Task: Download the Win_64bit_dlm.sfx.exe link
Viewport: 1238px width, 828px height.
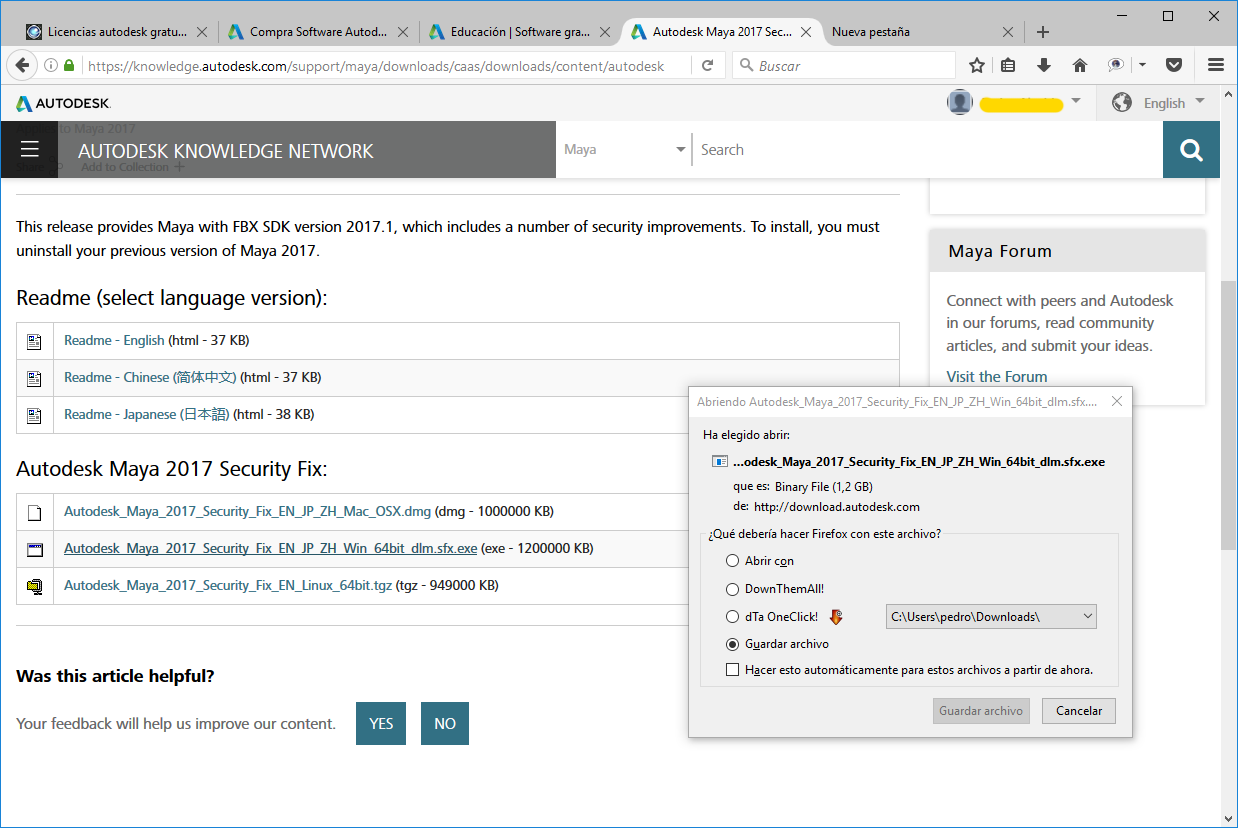Action: pos(271,549)
